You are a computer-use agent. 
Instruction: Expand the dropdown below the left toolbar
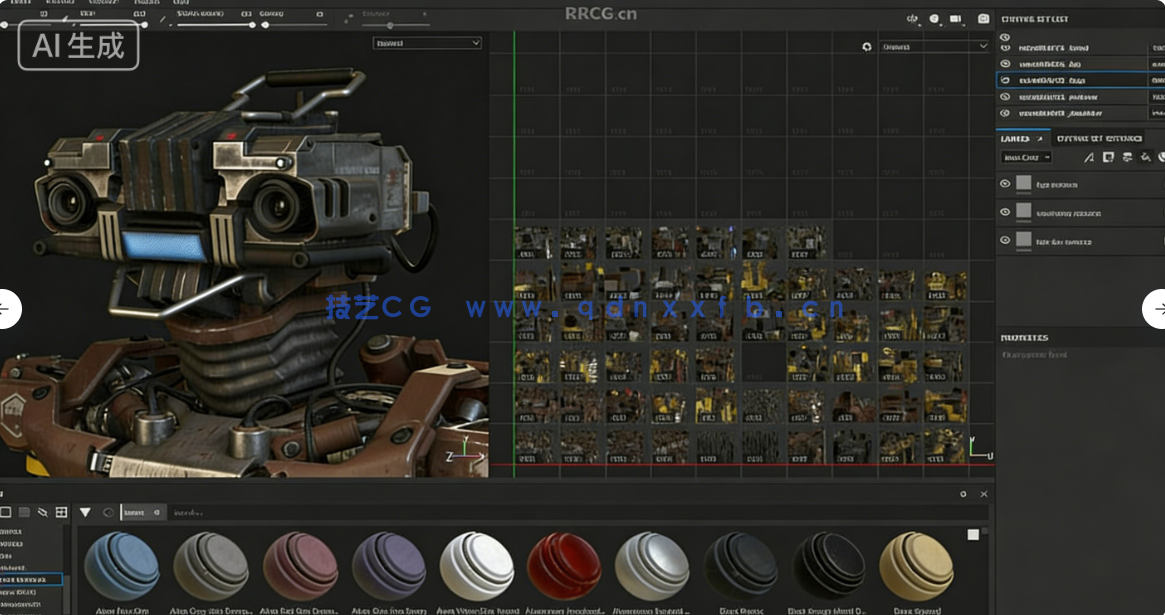pos(427,42)
